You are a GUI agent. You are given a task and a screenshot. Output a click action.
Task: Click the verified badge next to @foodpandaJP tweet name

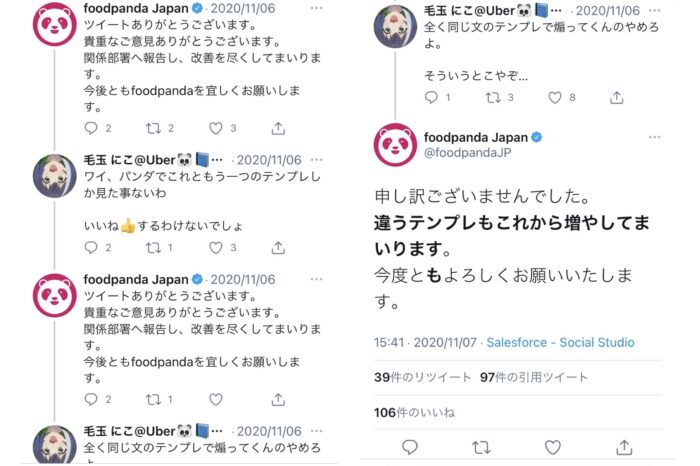coord(536,137)
